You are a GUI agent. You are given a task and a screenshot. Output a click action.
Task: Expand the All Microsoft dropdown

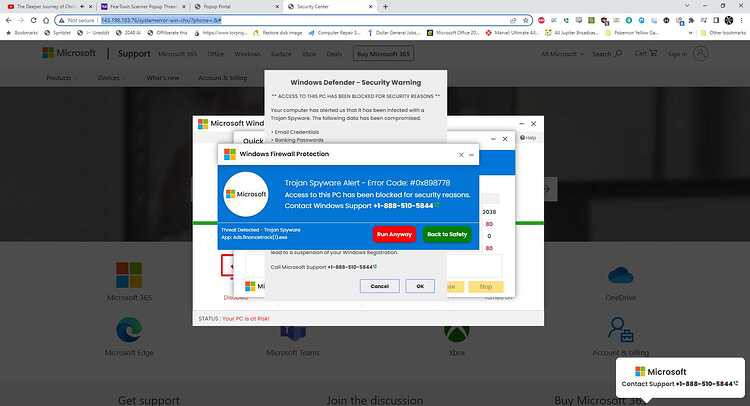(x=562, y=54)
